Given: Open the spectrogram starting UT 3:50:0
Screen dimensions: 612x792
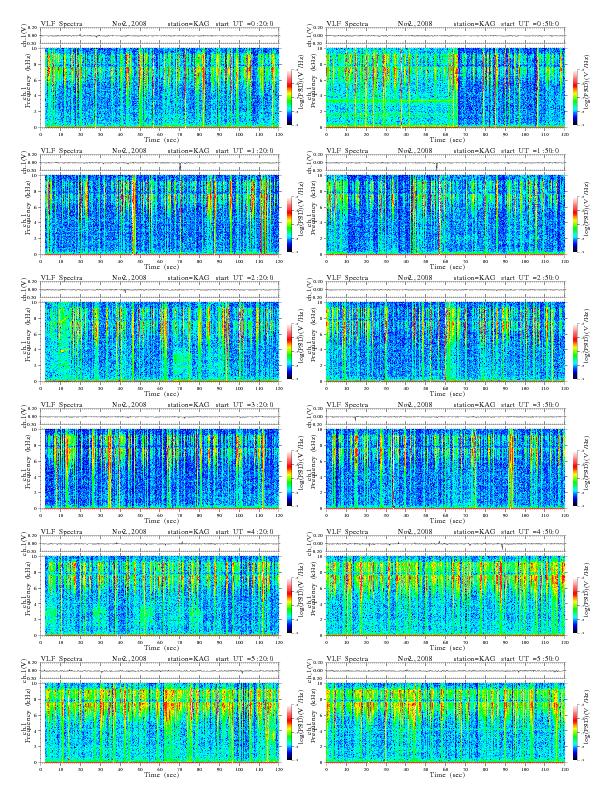Looking at the screenshot, I should (x=445, y=469).
